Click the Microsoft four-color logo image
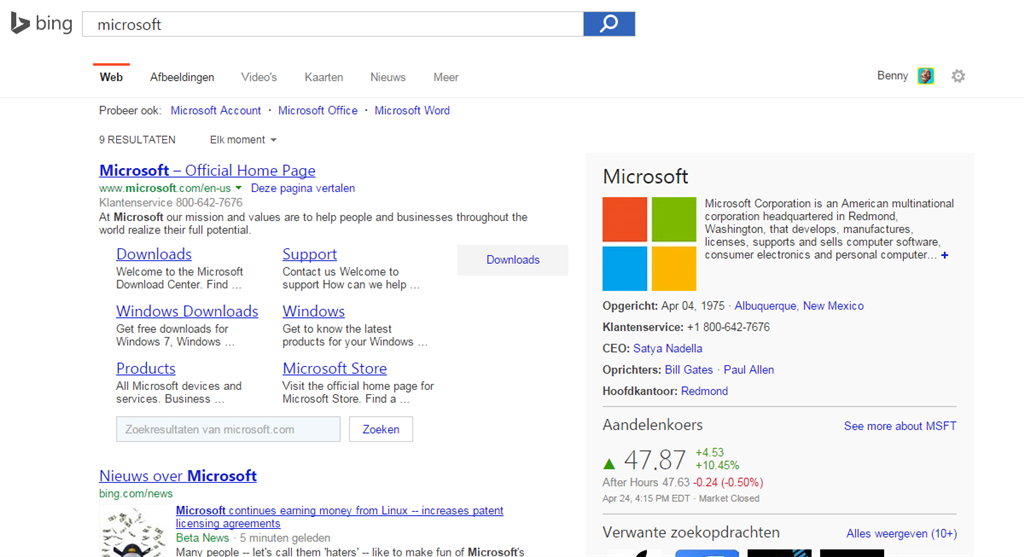 click(649, 244)
